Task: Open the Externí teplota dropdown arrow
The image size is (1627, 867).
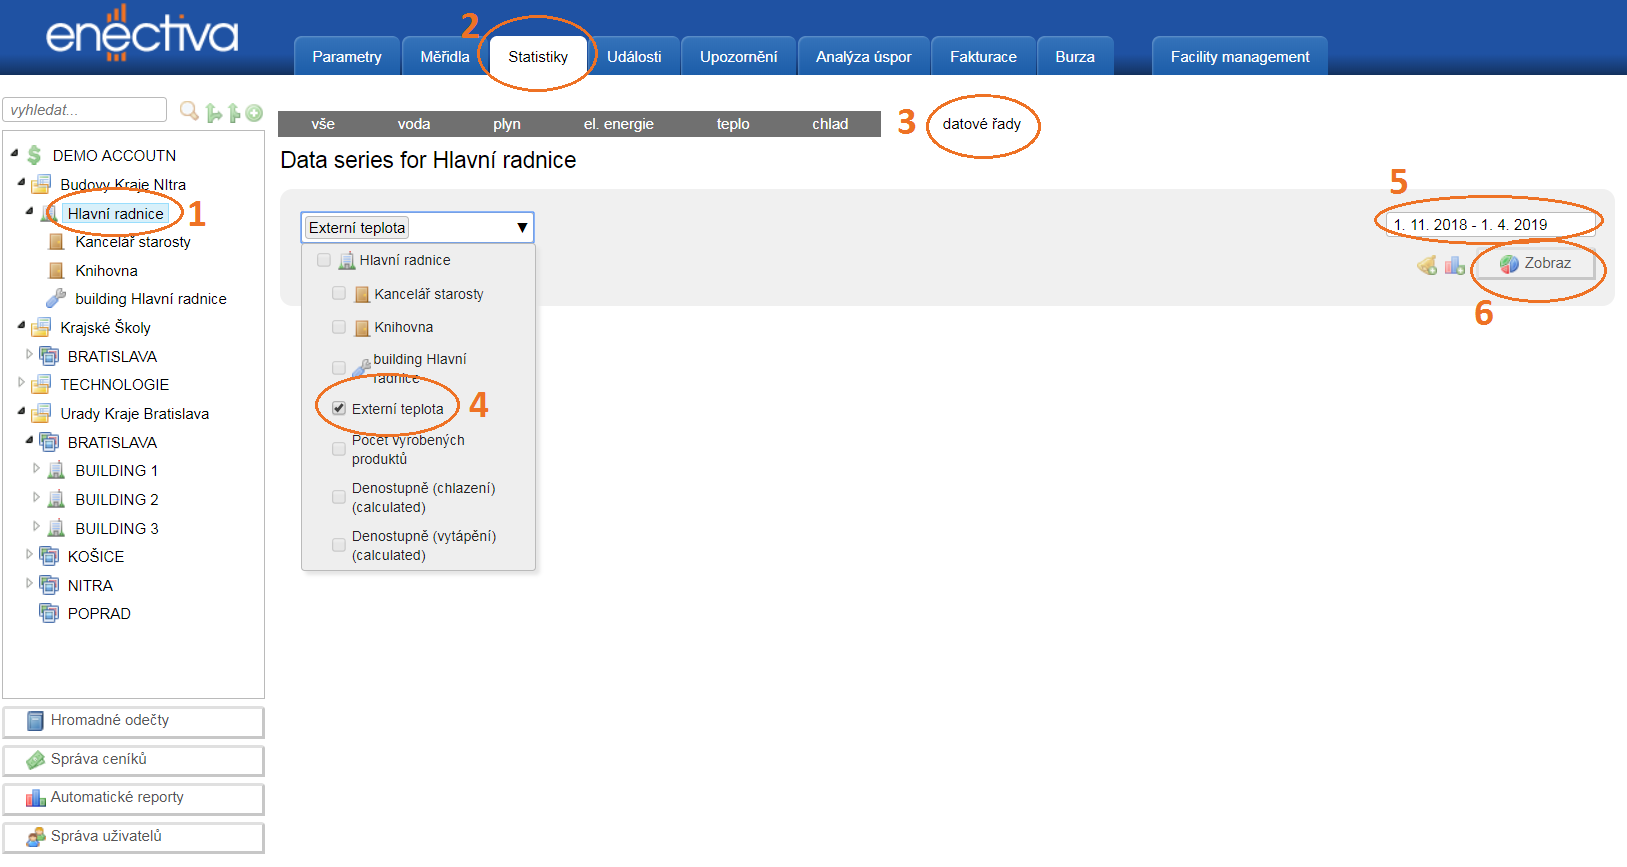Action: tap(521, 228)
